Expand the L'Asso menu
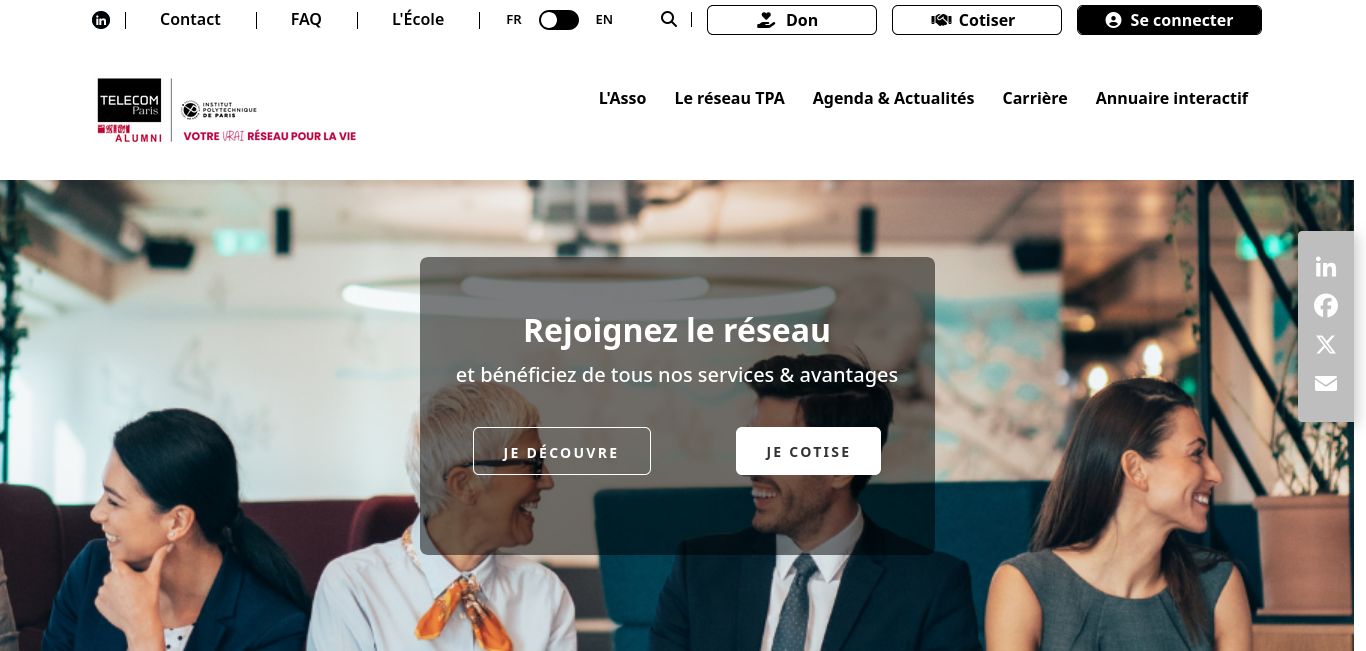 (622, 98)
